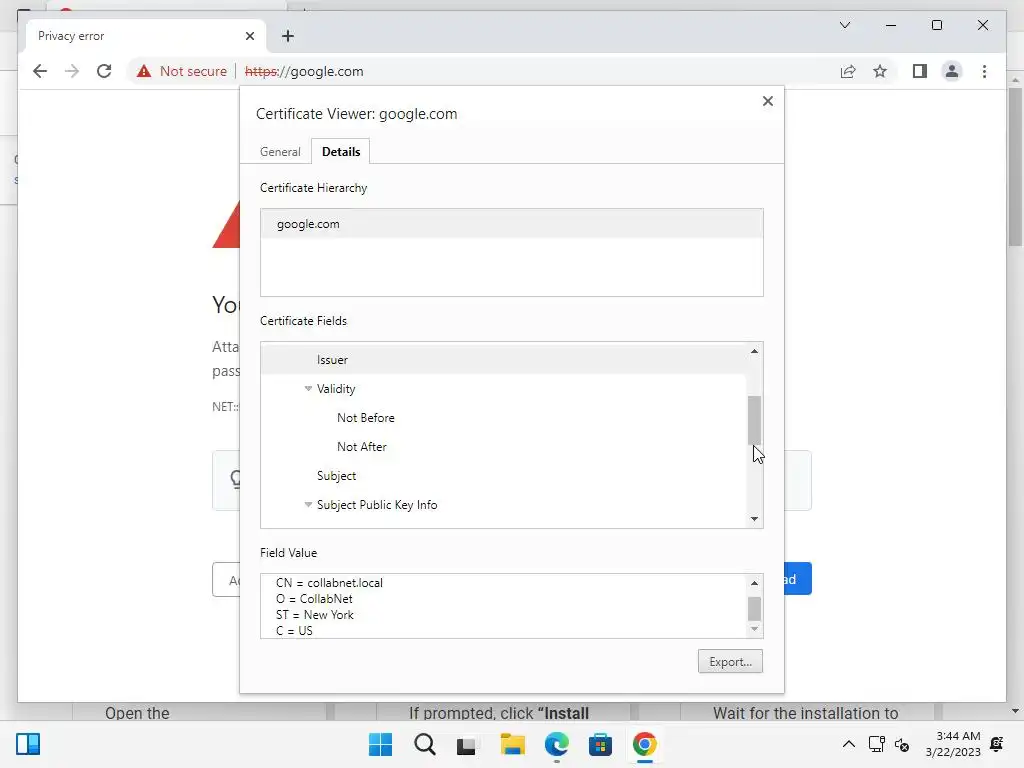Image resolution: width=1024 pixels, height=768 pixels.
Task: Click Field Value scroll up arrow
Action: pyautogui.click(x=754, y=583)
